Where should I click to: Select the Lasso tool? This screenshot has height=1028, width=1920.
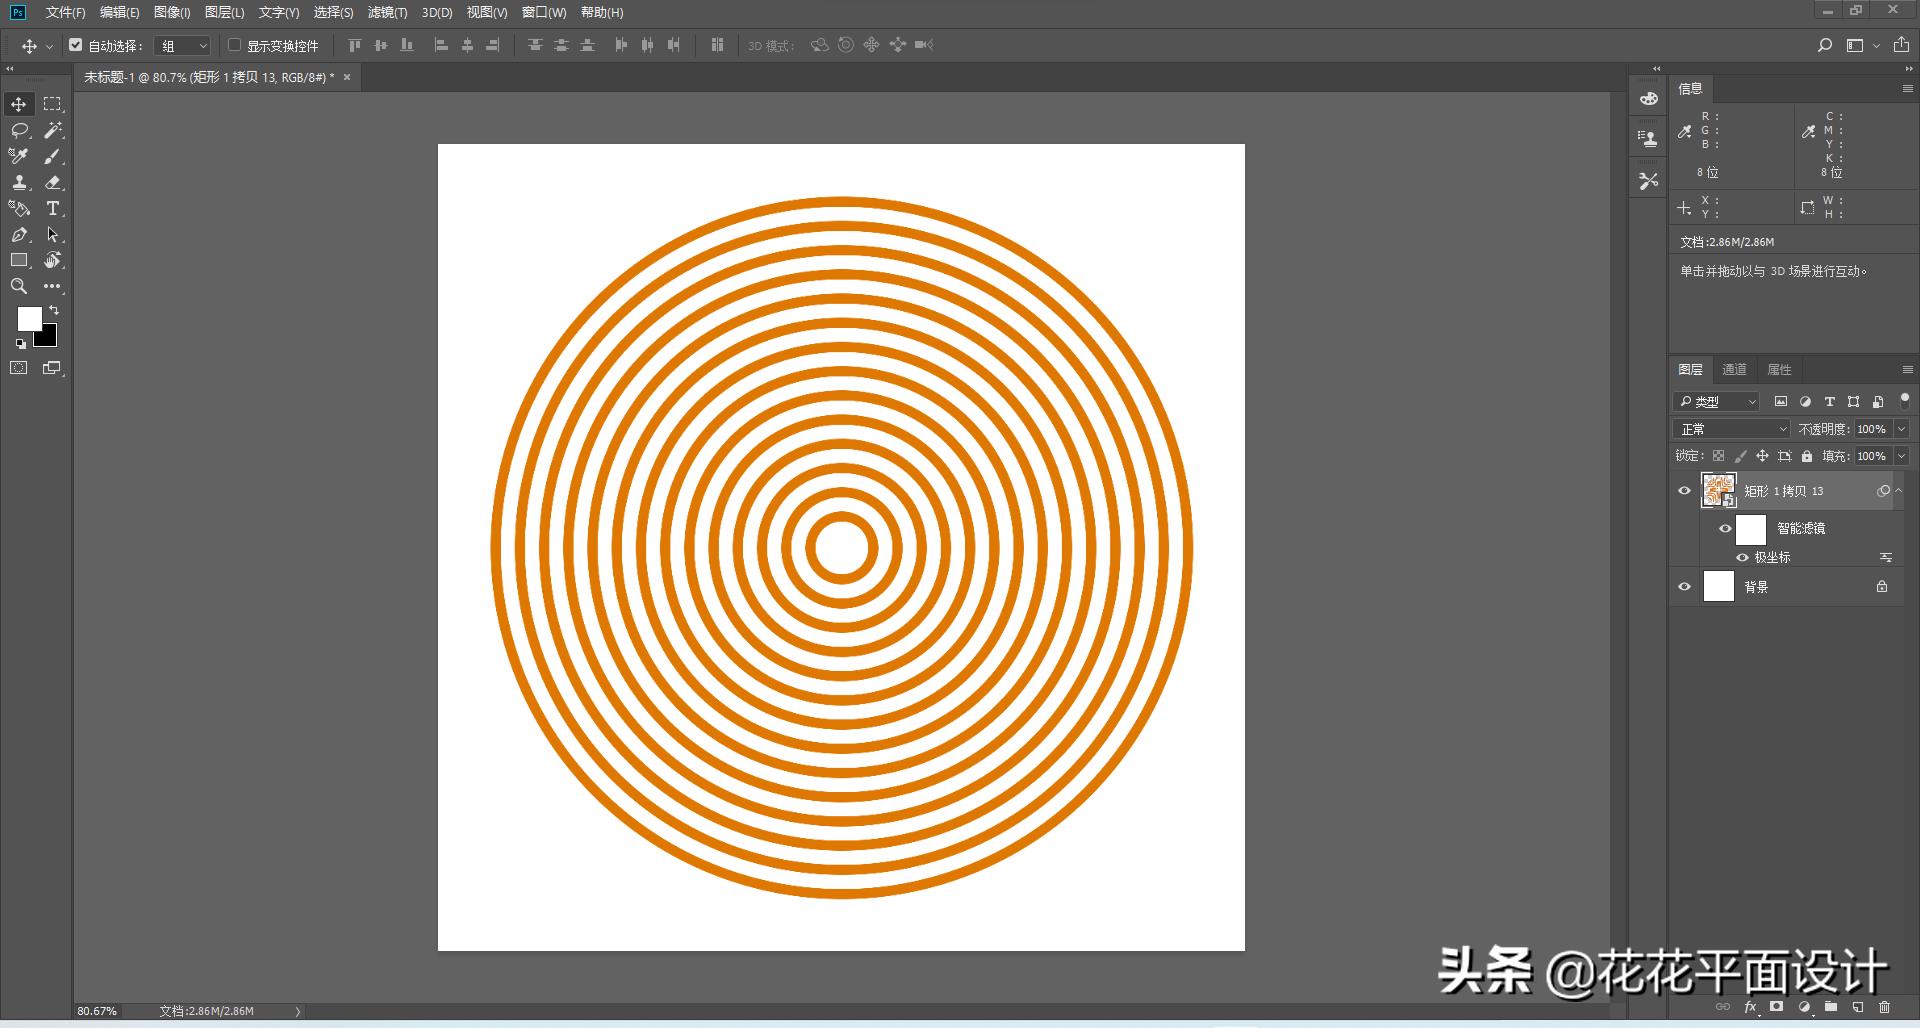(19, 130)
